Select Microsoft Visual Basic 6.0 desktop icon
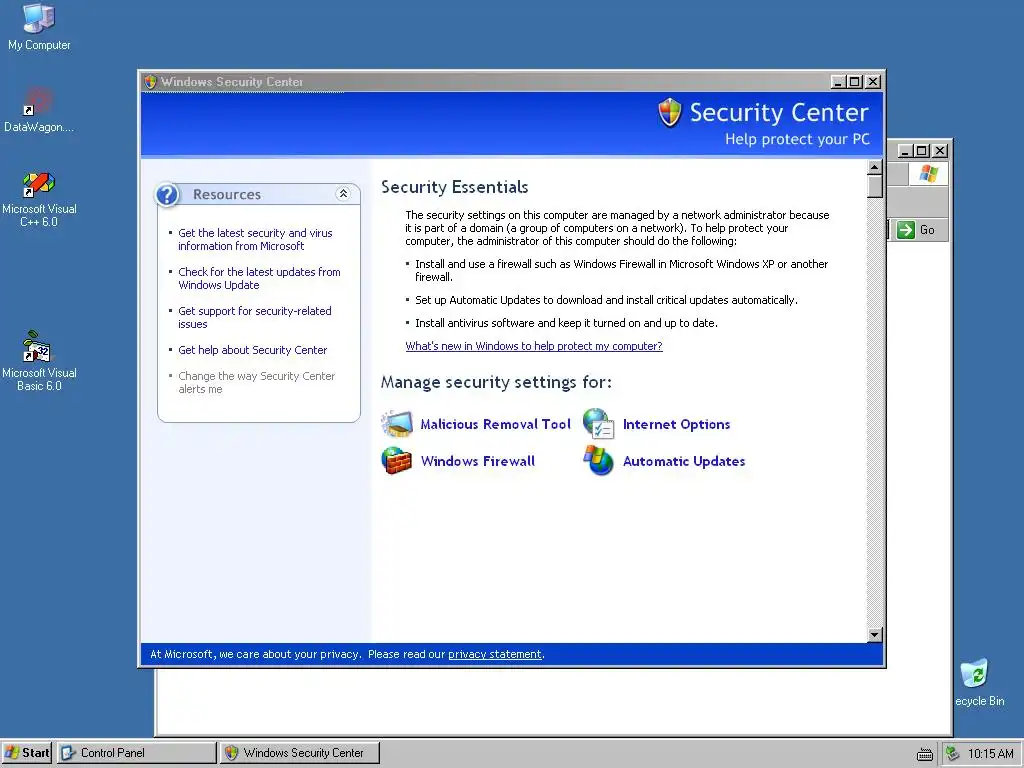This screenshot has height=768, width=1024. (37, 347)
